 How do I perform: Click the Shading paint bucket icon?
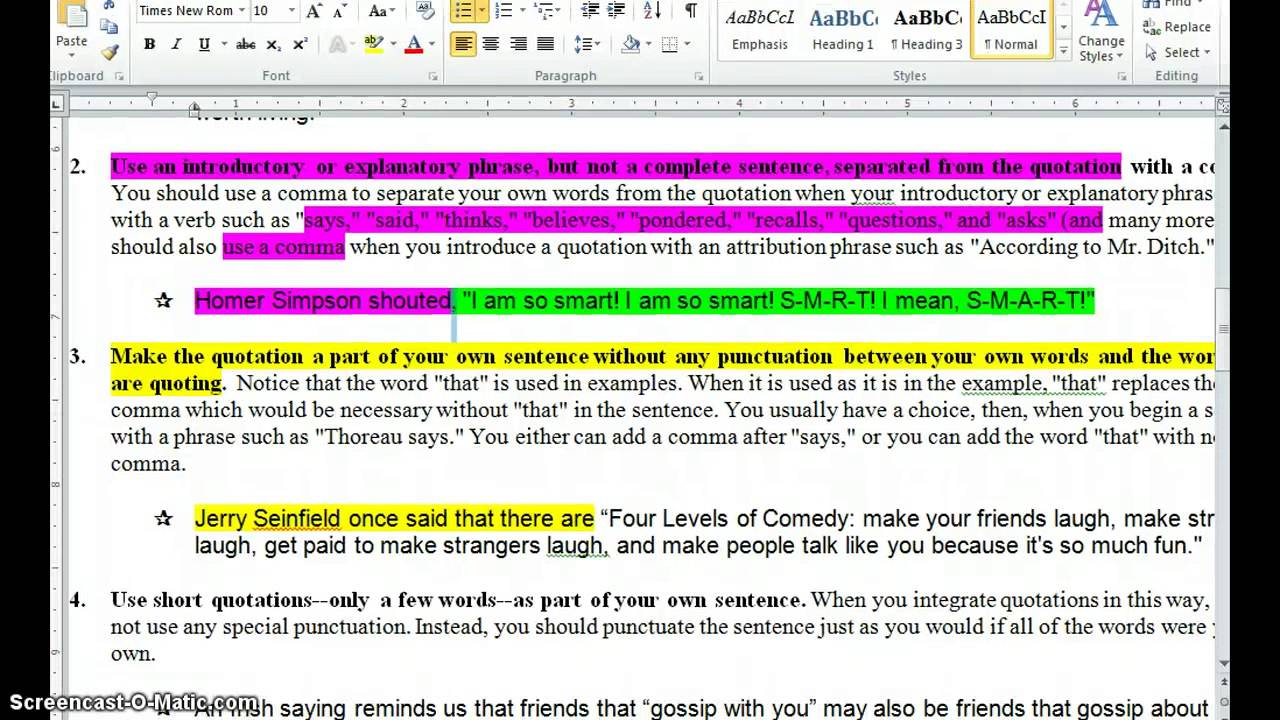coord(630,44)
